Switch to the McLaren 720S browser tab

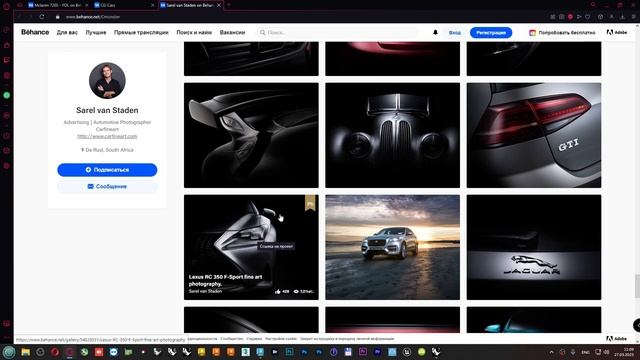tap(58, 5)
